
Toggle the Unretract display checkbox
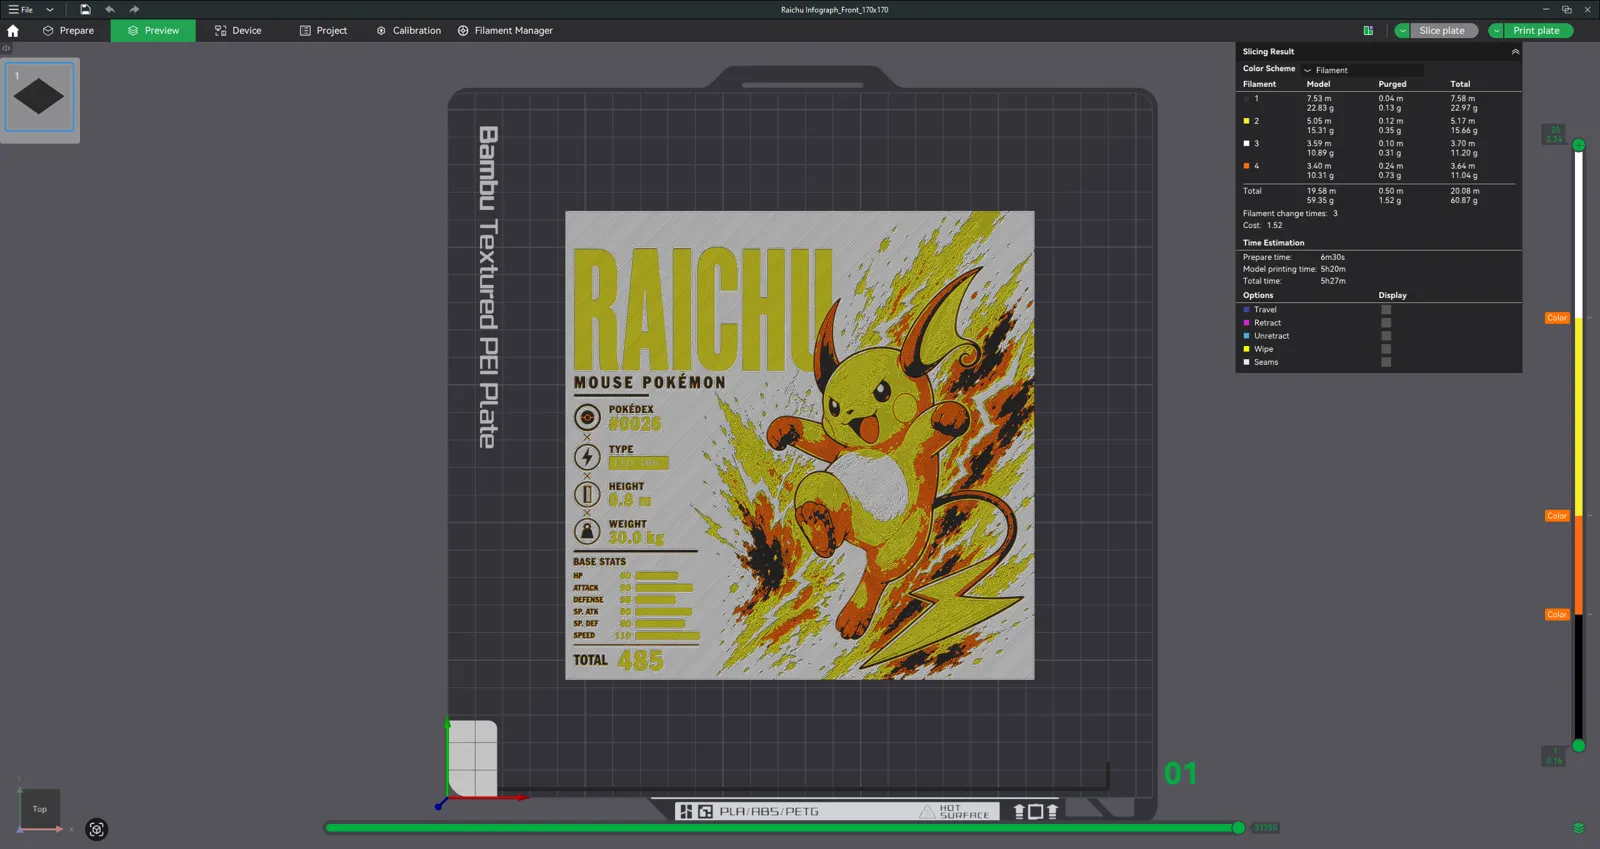pyautogui.click(x=1386, y=336)
